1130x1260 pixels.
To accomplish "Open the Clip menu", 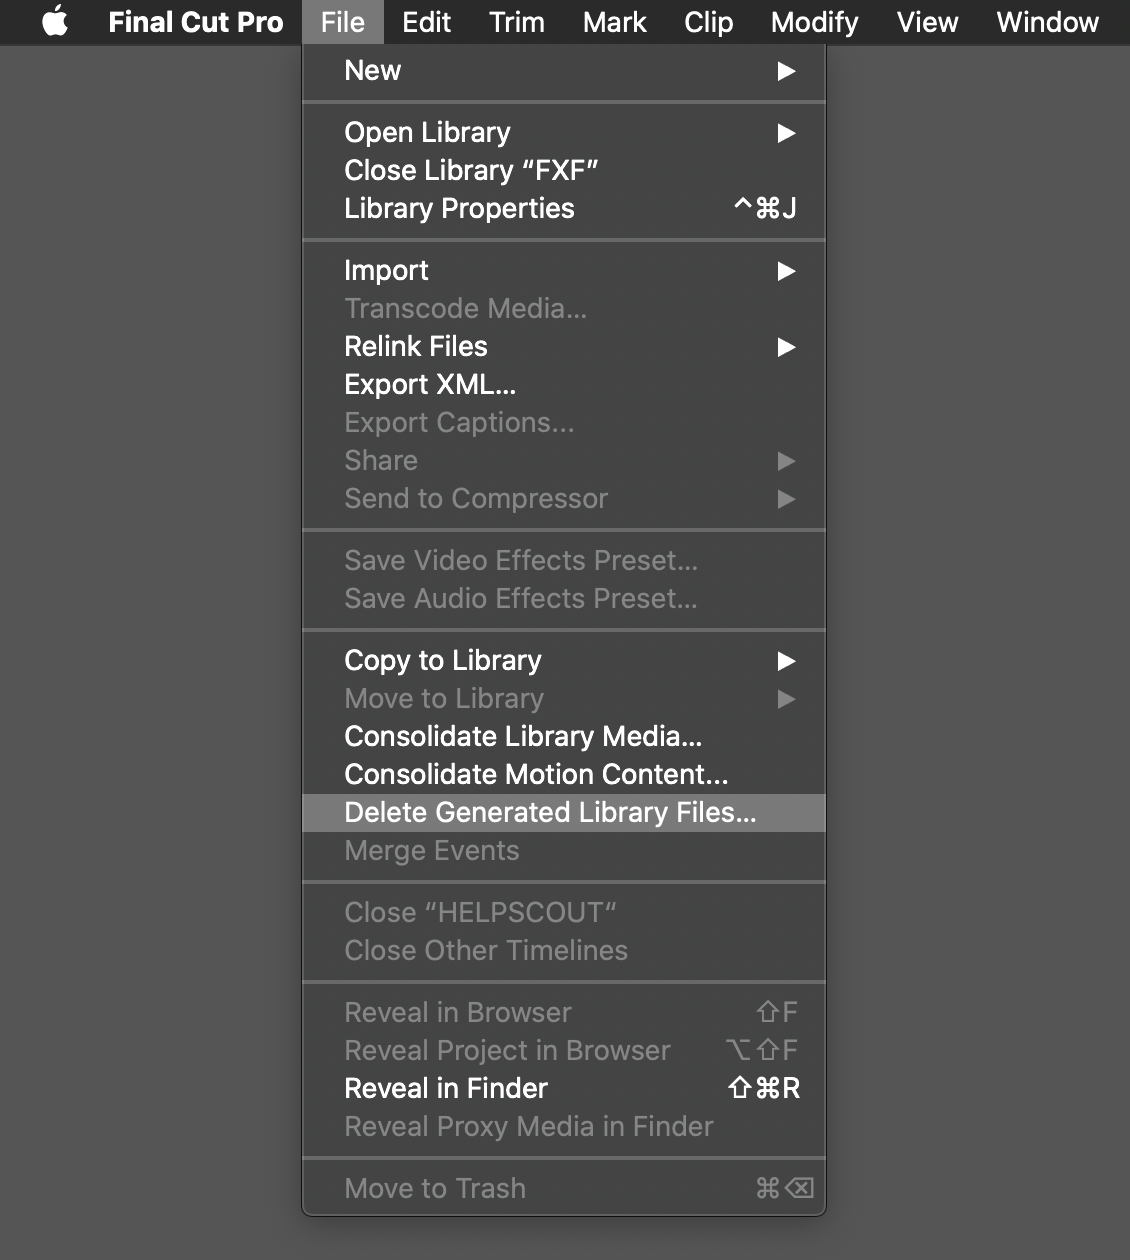I will point(708,22).
